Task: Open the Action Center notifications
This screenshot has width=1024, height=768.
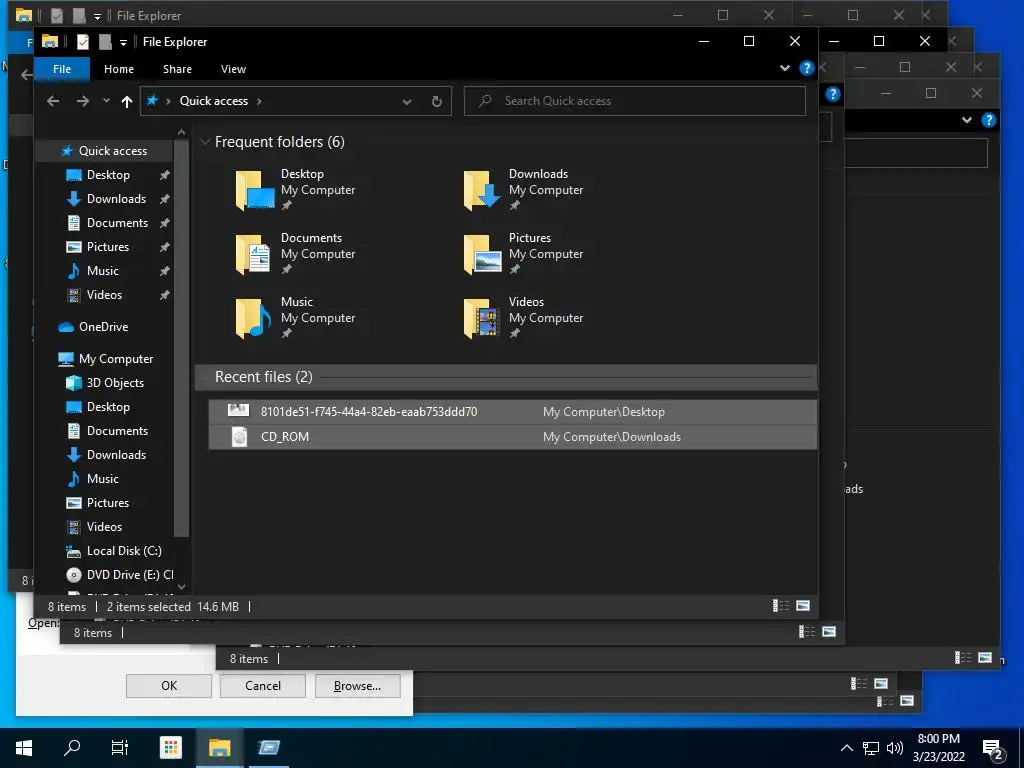Action: click(993, 749)
